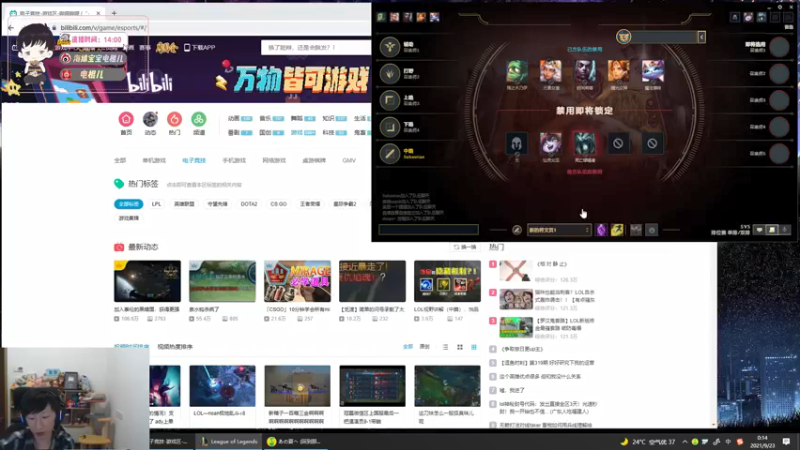The image size is (800, 450).
Task: Click the fifth empty ban slot icon
Action: 652,144
